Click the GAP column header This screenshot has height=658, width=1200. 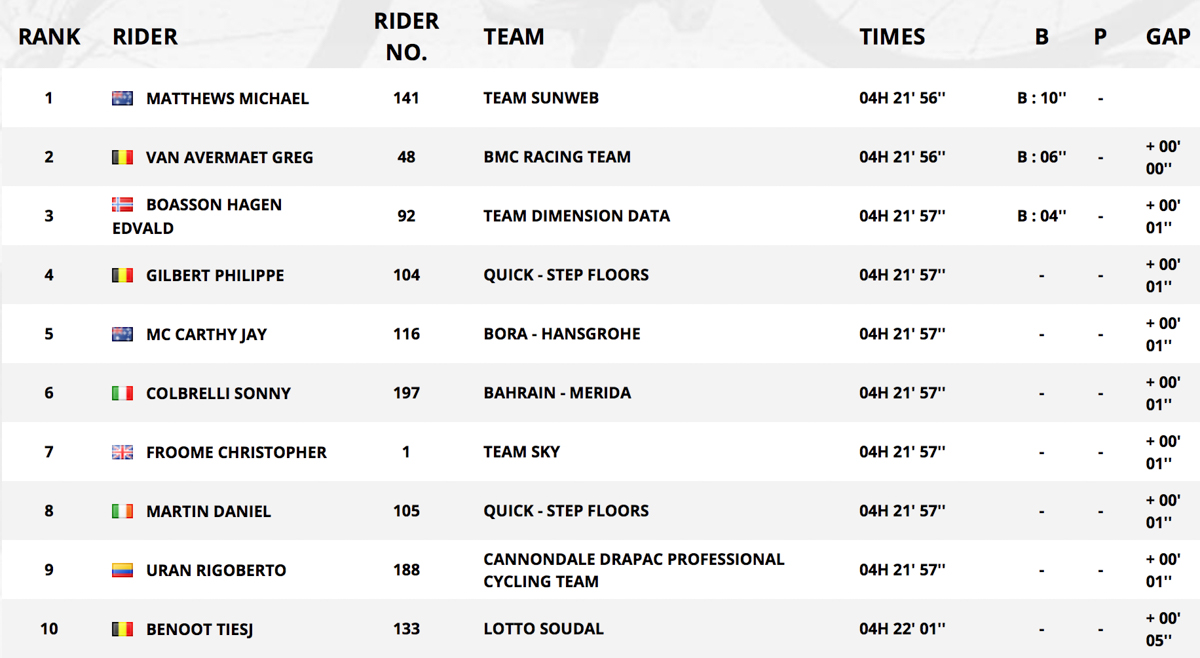coord(1168,37)
